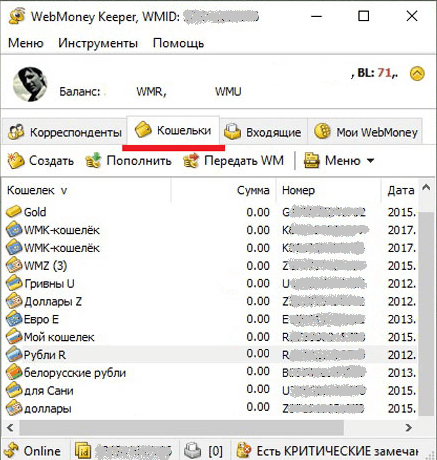Screen dimensions: 437x460
Task: Select the Евро E wallet
Action: click(210, 319)
